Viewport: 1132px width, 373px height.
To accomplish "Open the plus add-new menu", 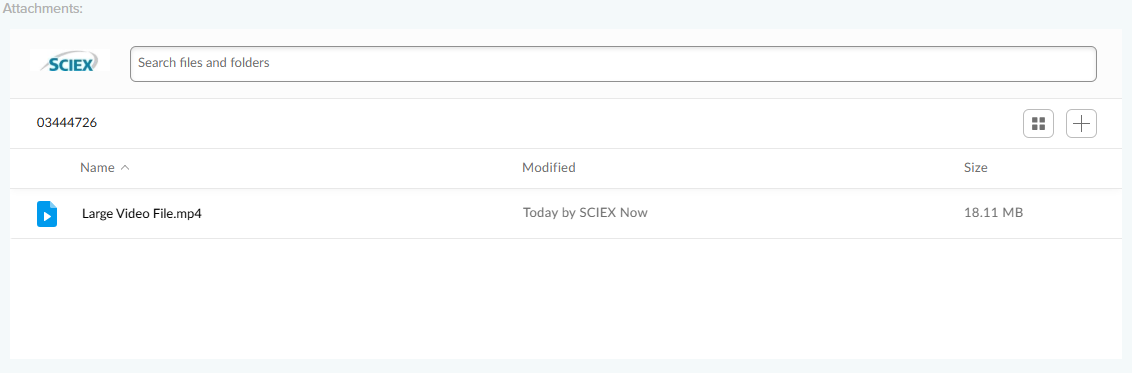I will (1081, 123).
